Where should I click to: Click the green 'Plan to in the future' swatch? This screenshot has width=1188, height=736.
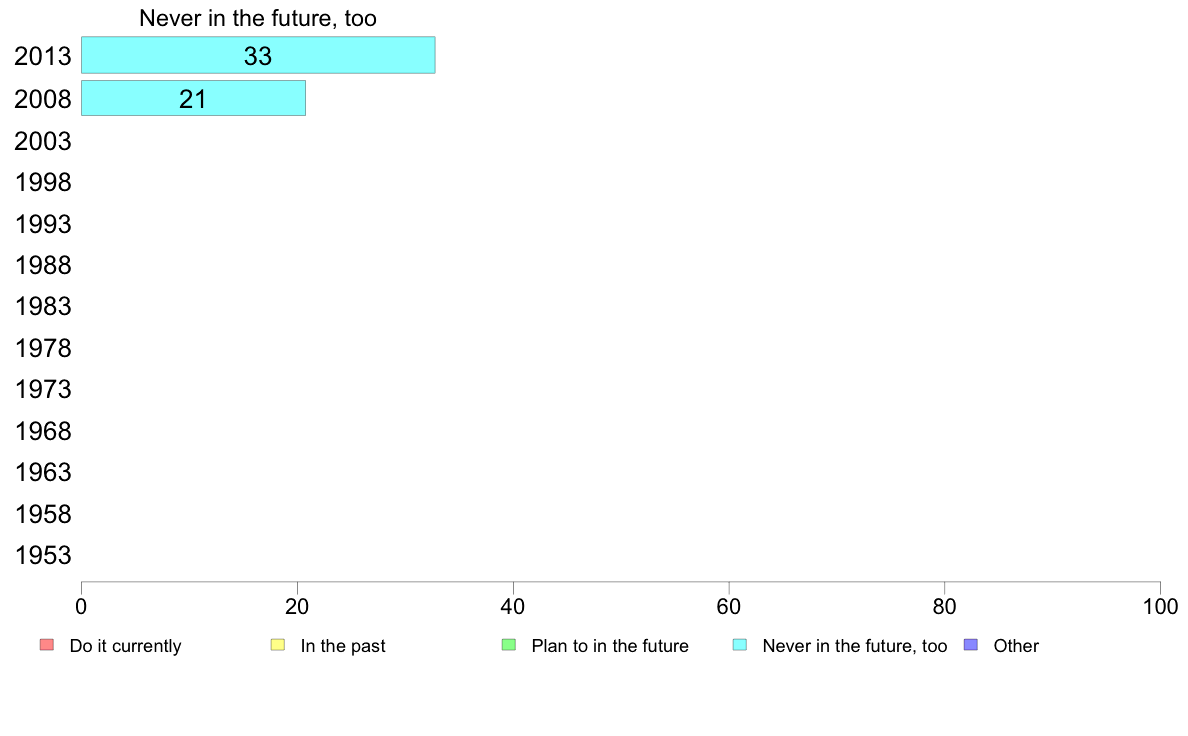click(509, 645)
